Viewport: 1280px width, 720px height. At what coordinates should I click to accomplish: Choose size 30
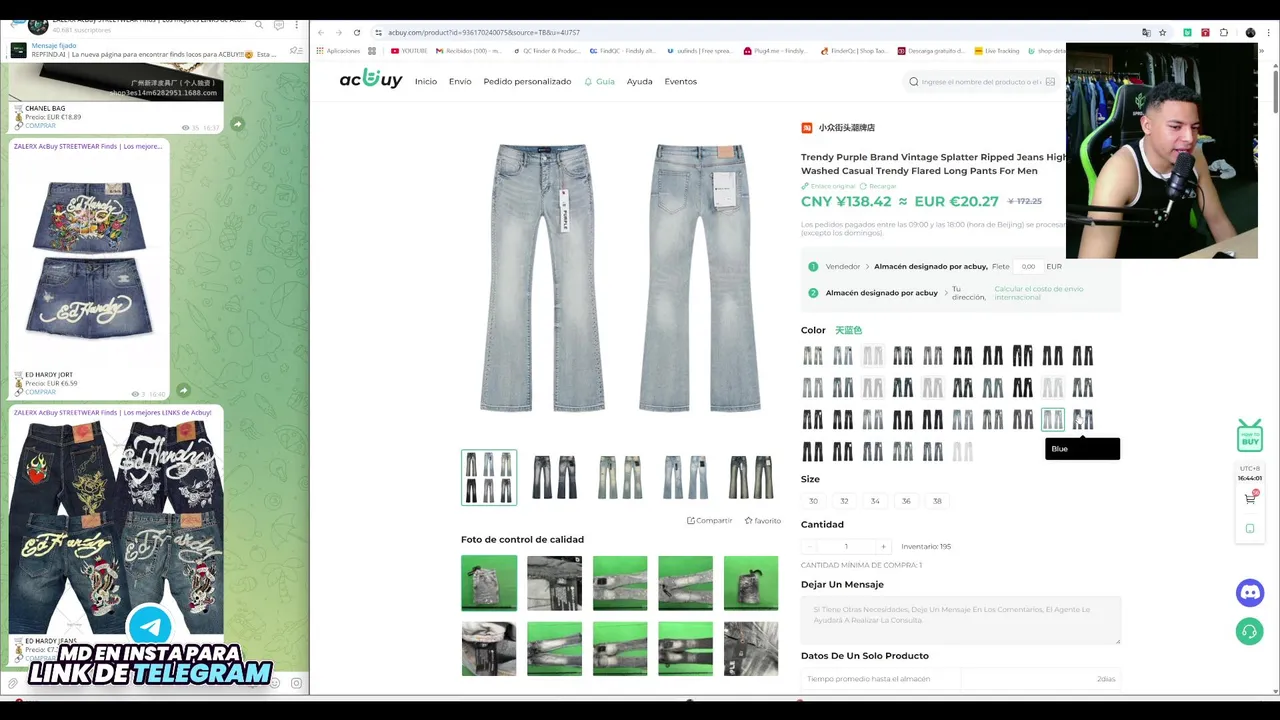point(813,501)
